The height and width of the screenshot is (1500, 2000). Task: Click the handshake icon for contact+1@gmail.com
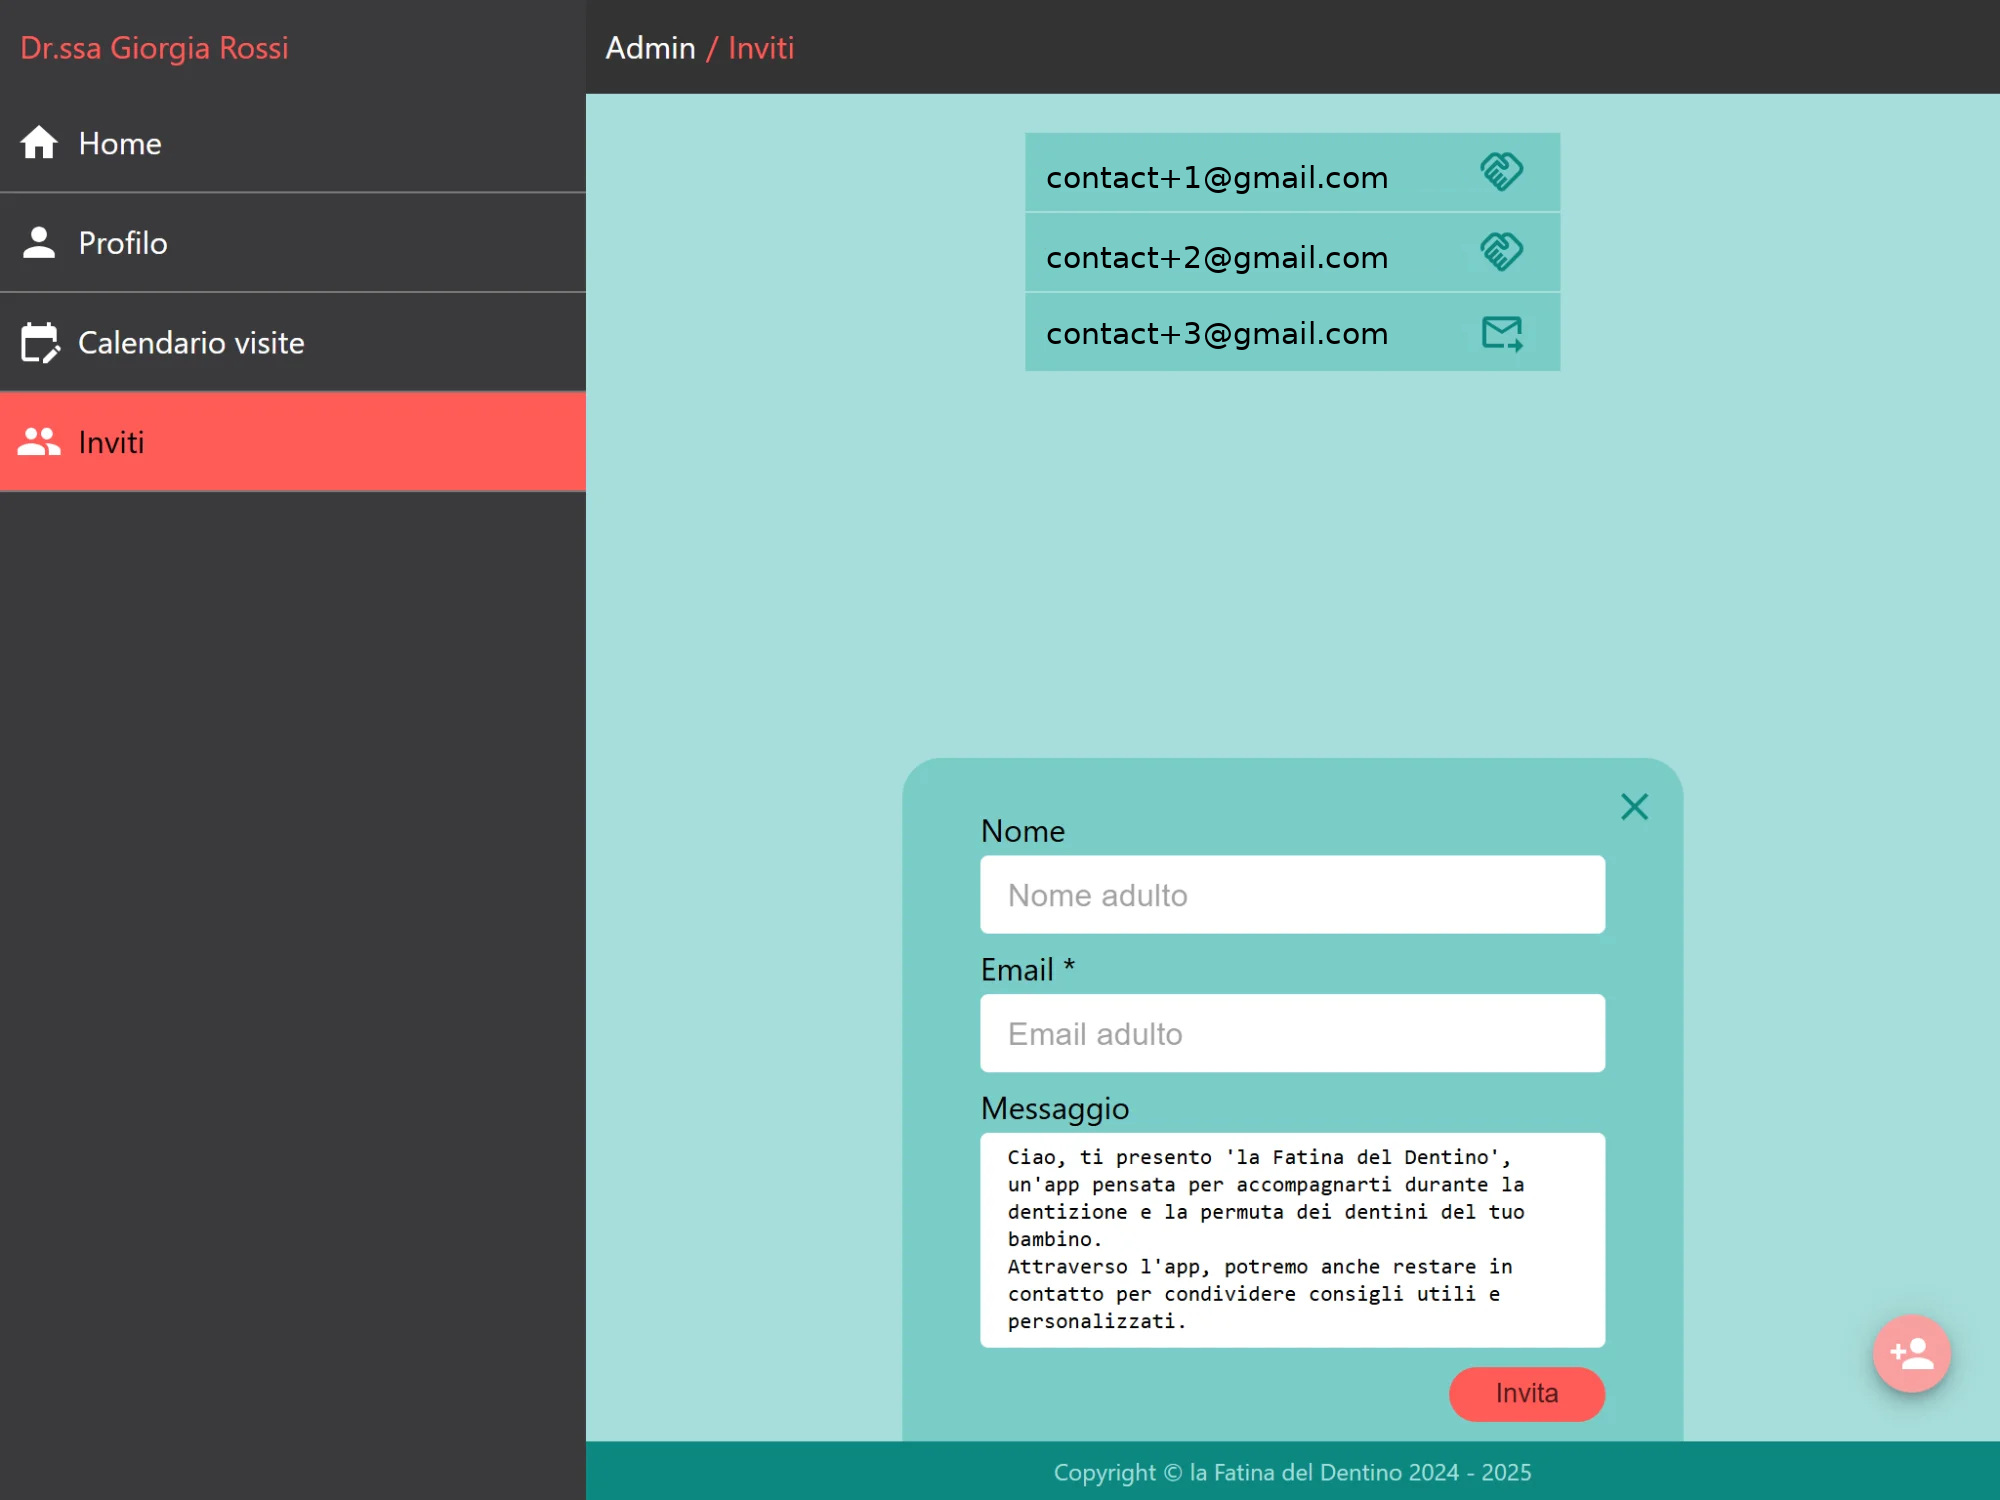coord(1501,172)
